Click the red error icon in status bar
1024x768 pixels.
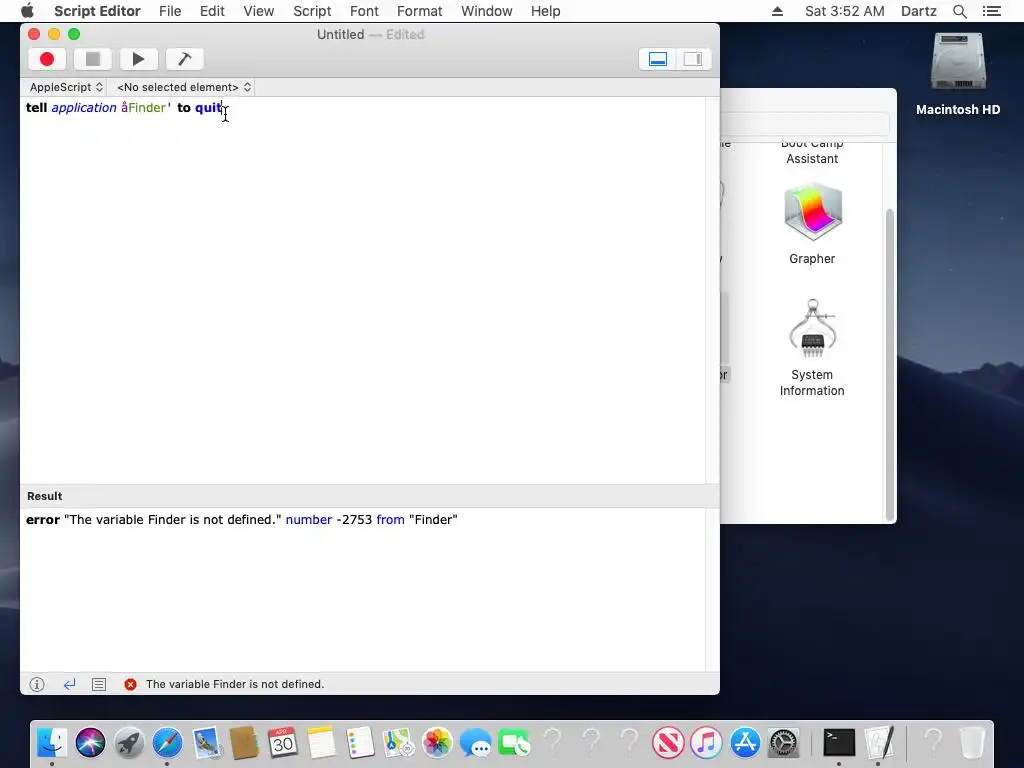(x=131, y=684)
